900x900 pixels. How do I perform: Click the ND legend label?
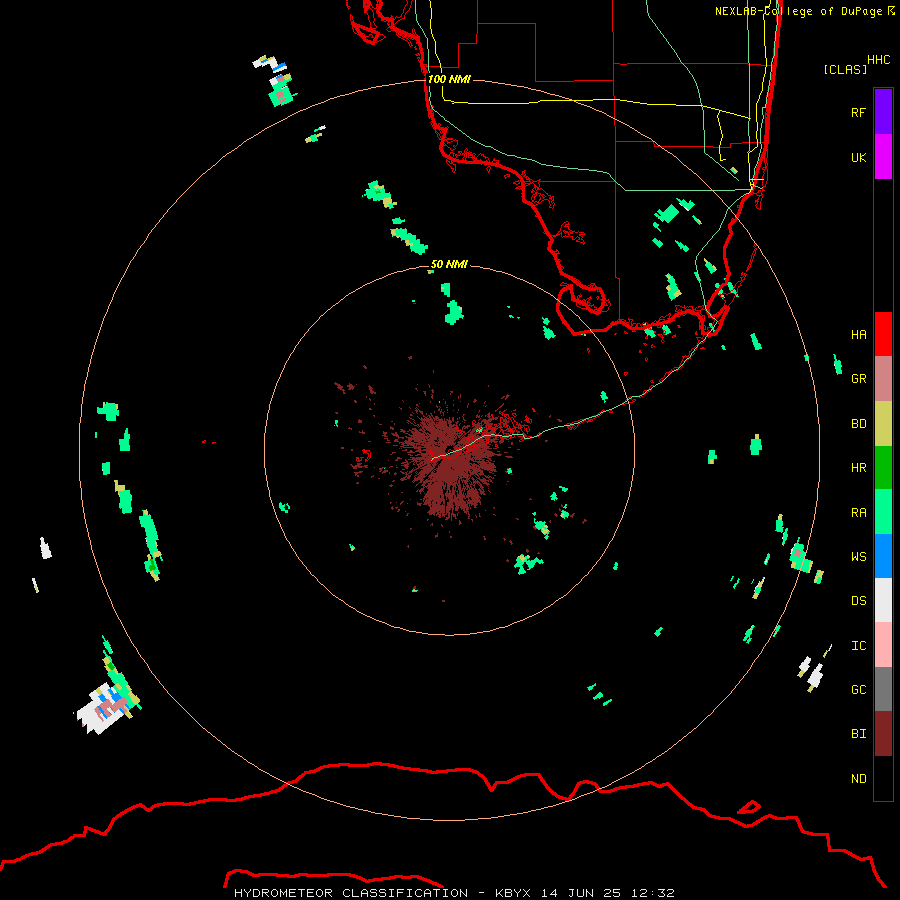tap(858, 779)
